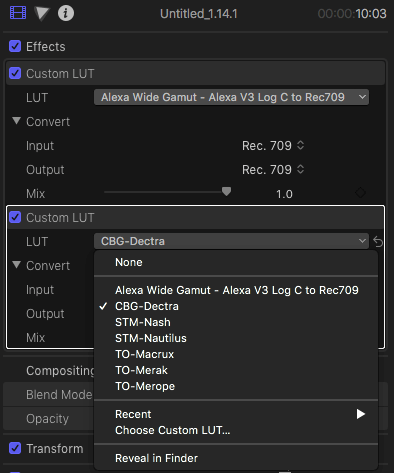Open the Recent submenu arrow
Image resolution: width=394 pixels, height=473 pixels.
[x=361, y=414]
